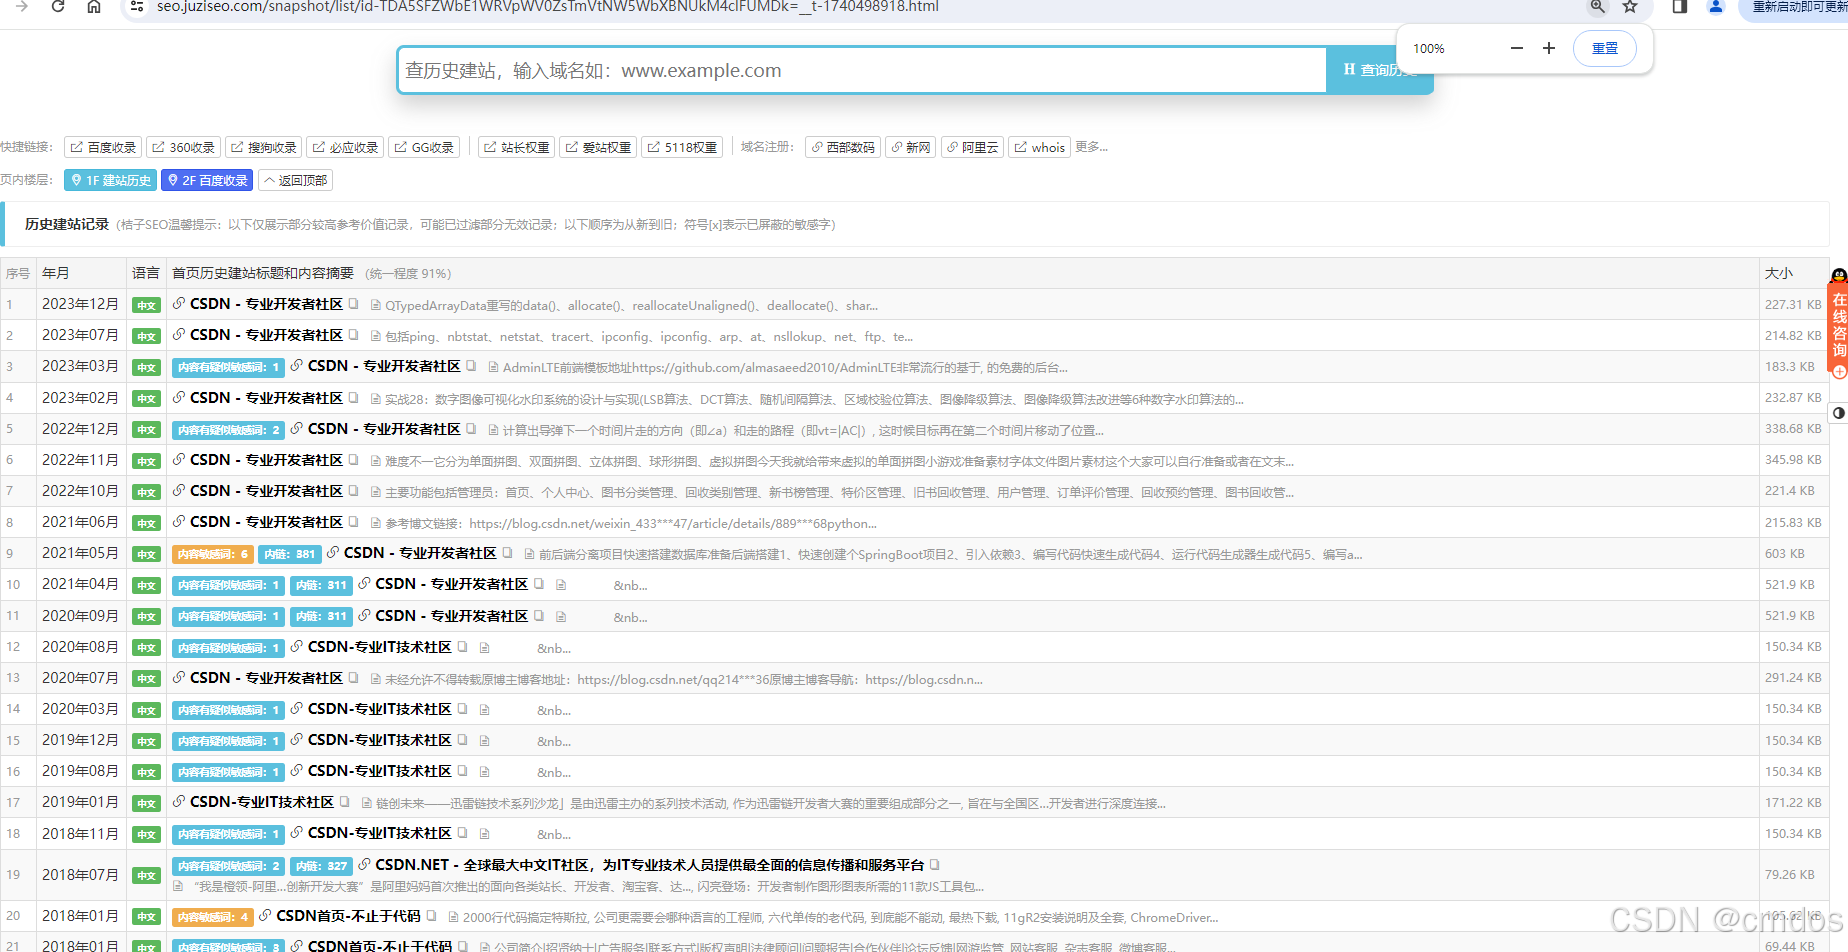Open the 2022年11月 CSDN snapshot title

point(266,460)
